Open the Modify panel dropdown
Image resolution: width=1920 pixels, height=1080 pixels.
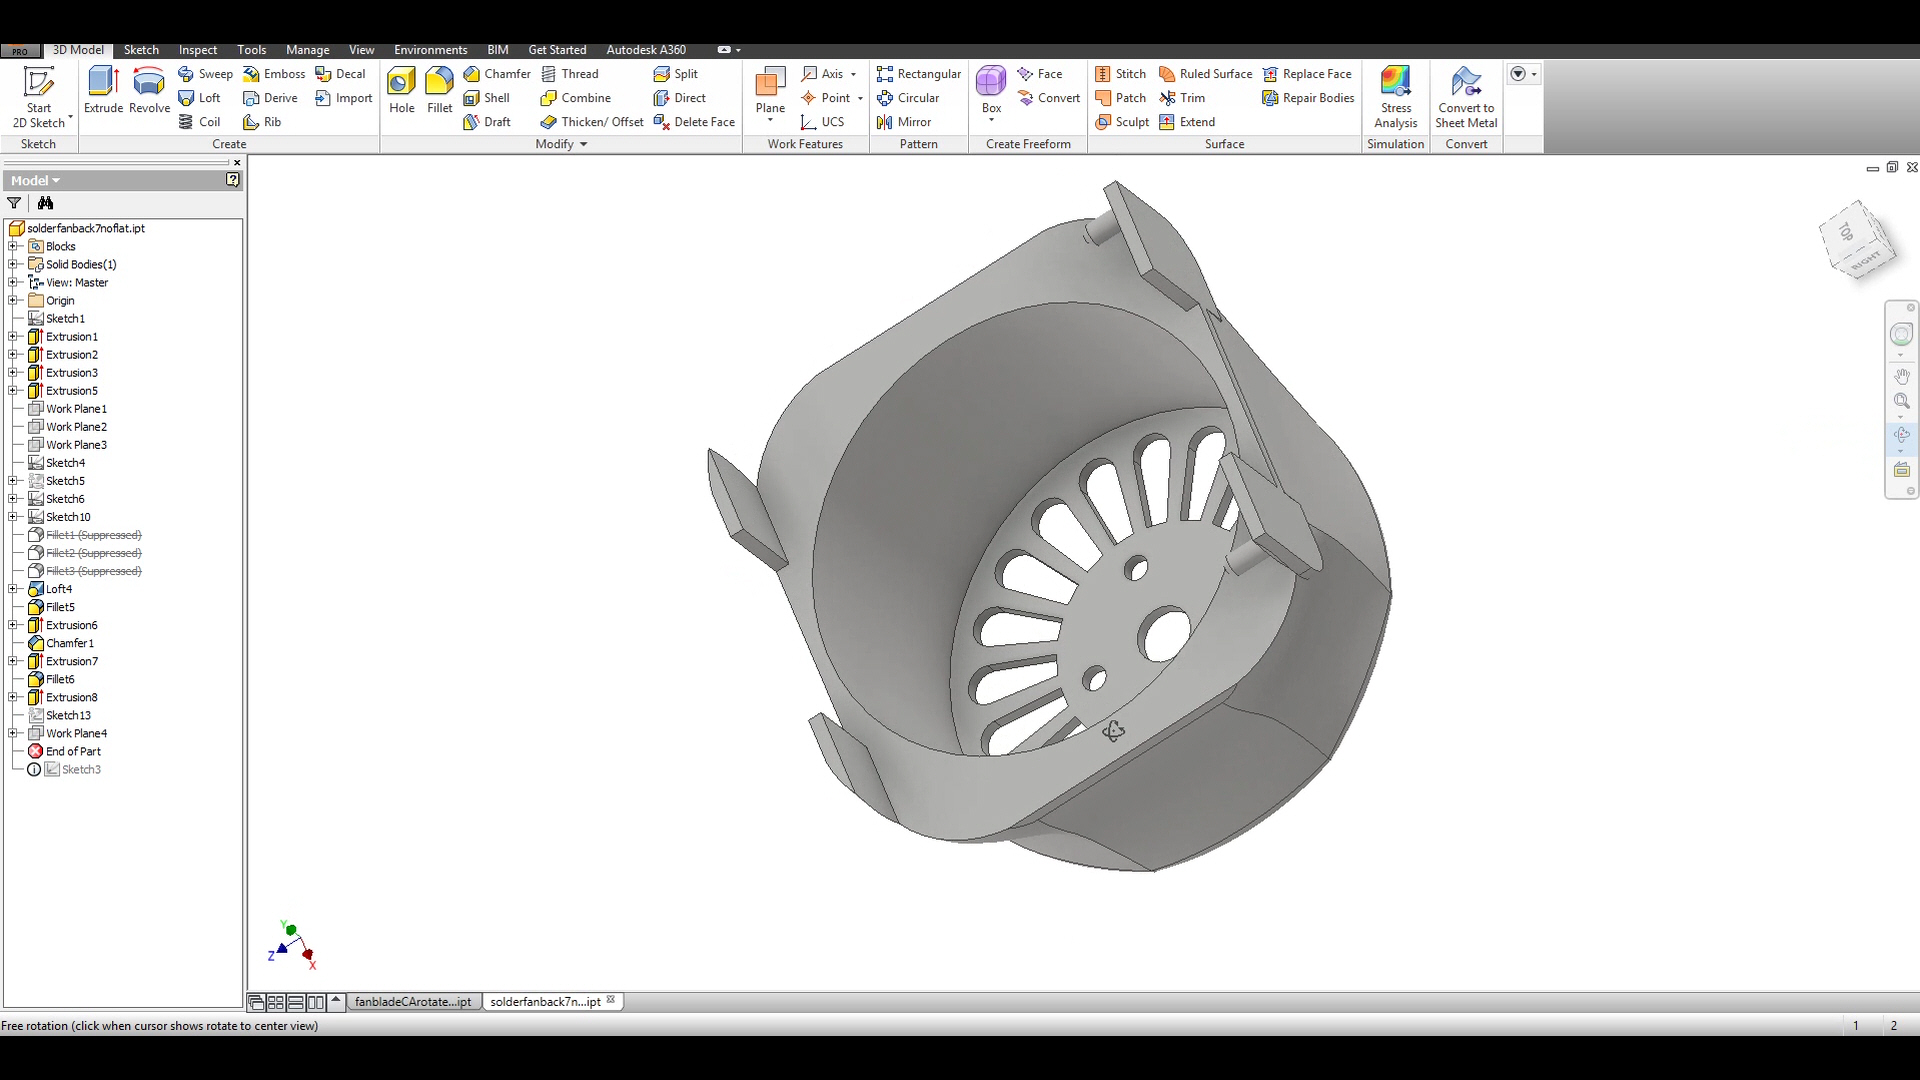pyautogui.click(x=561, y=144)
